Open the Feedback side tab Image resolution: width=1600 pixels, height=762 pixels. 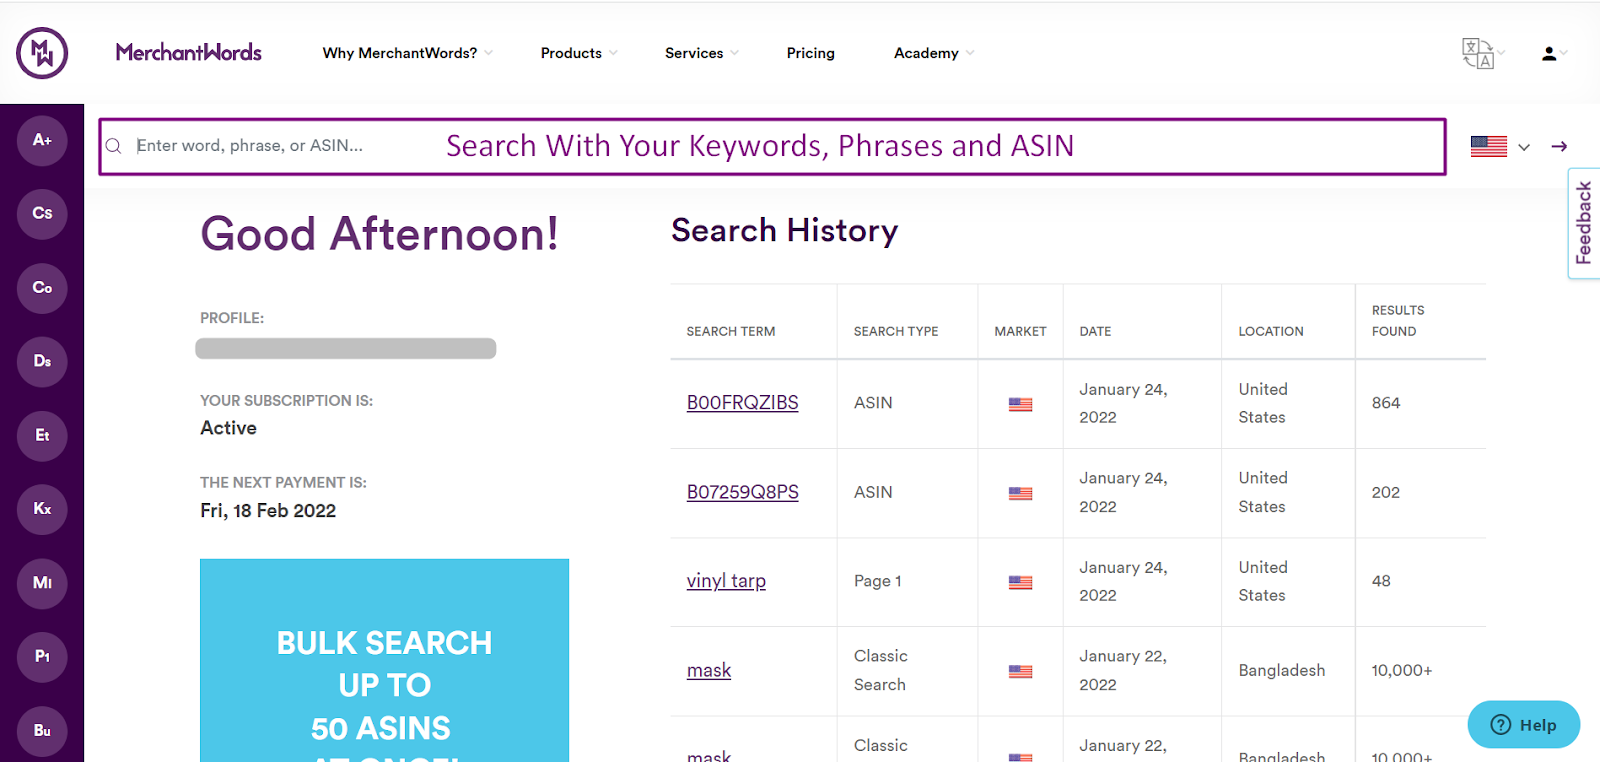click(x=1584, y=223)
